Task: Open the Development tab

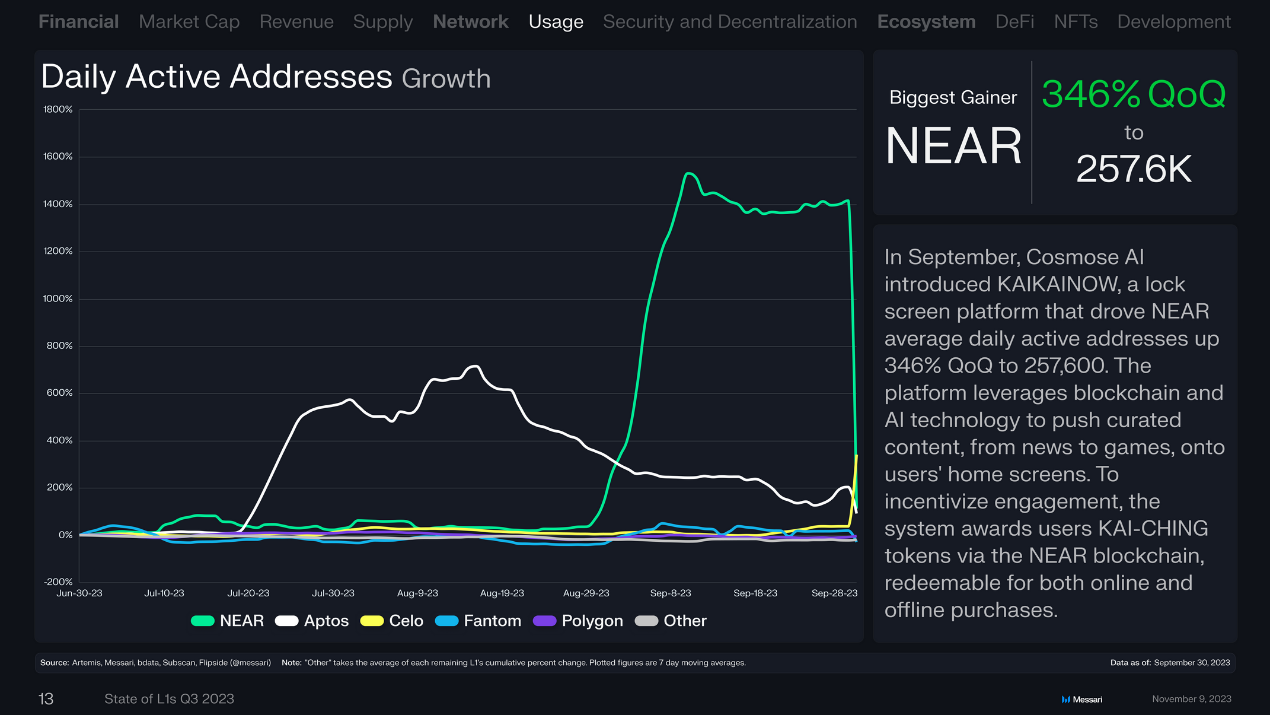Action: point(1174,21)
